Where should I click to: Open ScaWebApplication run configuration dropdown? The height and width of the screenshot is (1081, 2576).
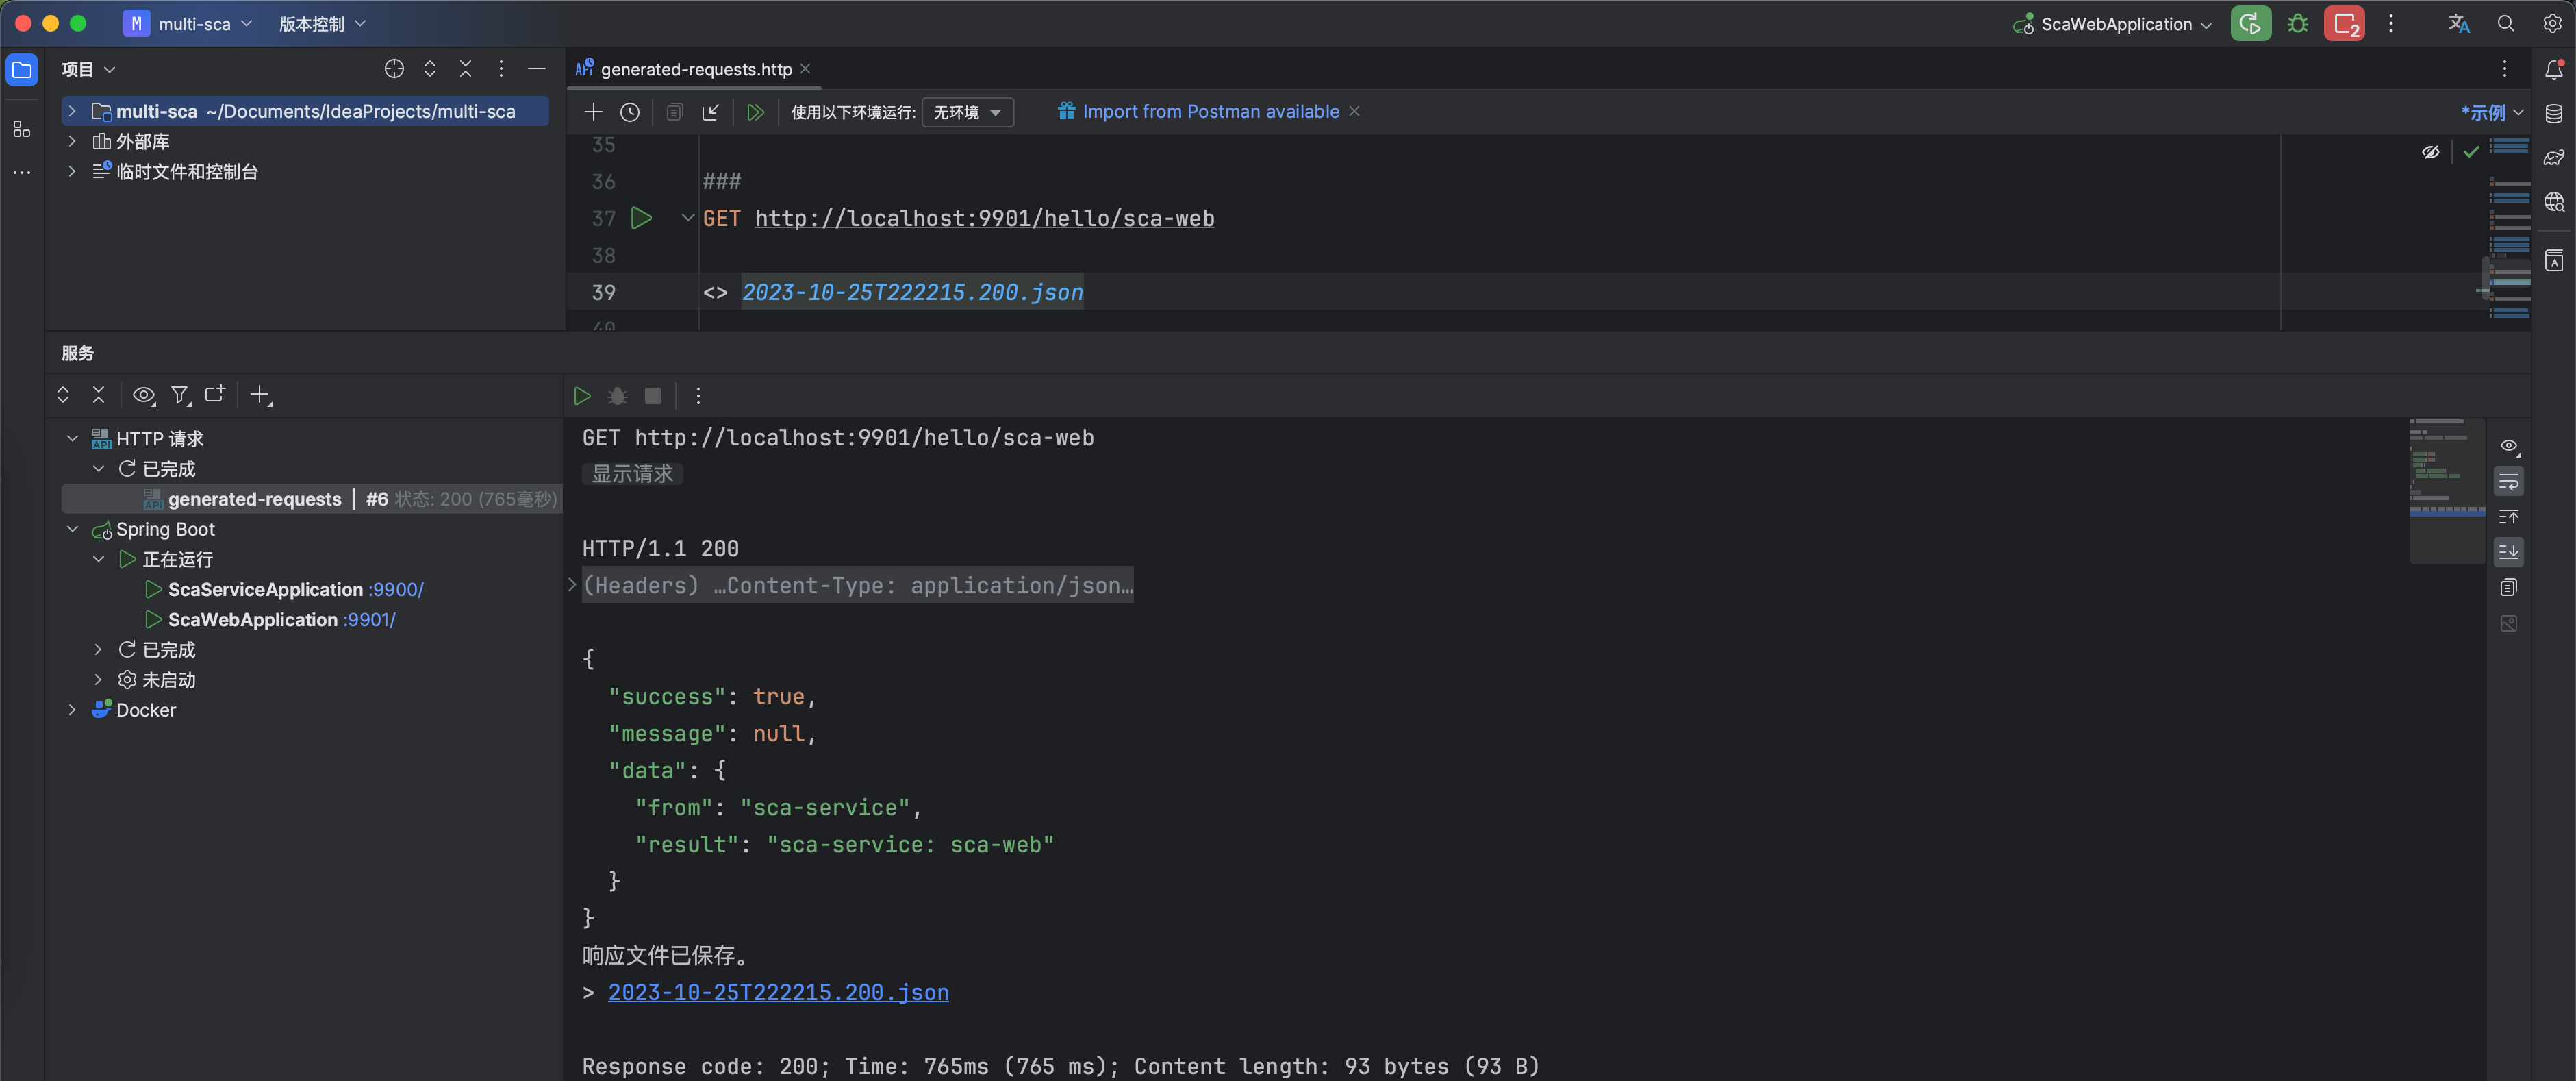point(2112,24)
